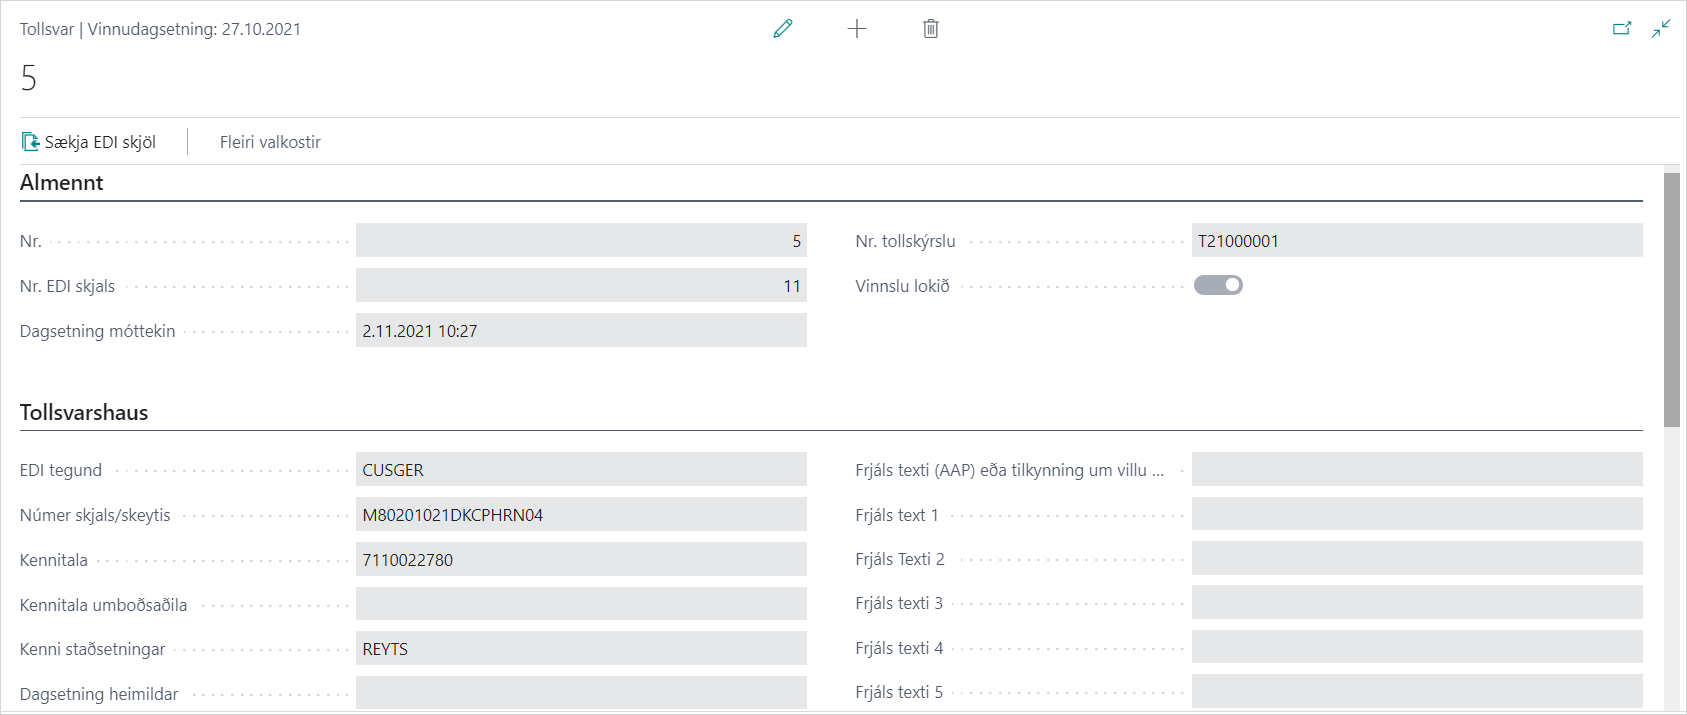Image resolution: width=1687 pixels, height=715 pixels.
Task: Open the Fleiri valkostir menu
Action: tap(270, 142)
